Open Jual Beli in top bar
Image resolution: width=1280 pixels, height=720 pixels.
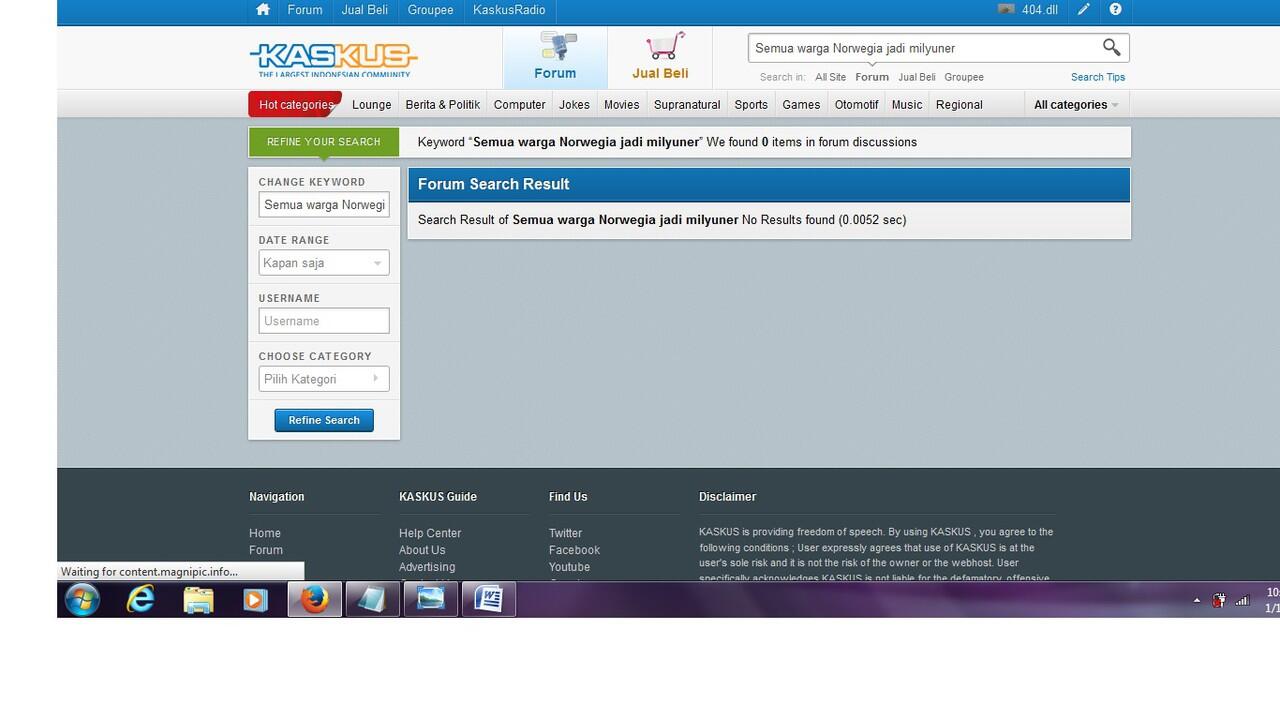[365, 10]
